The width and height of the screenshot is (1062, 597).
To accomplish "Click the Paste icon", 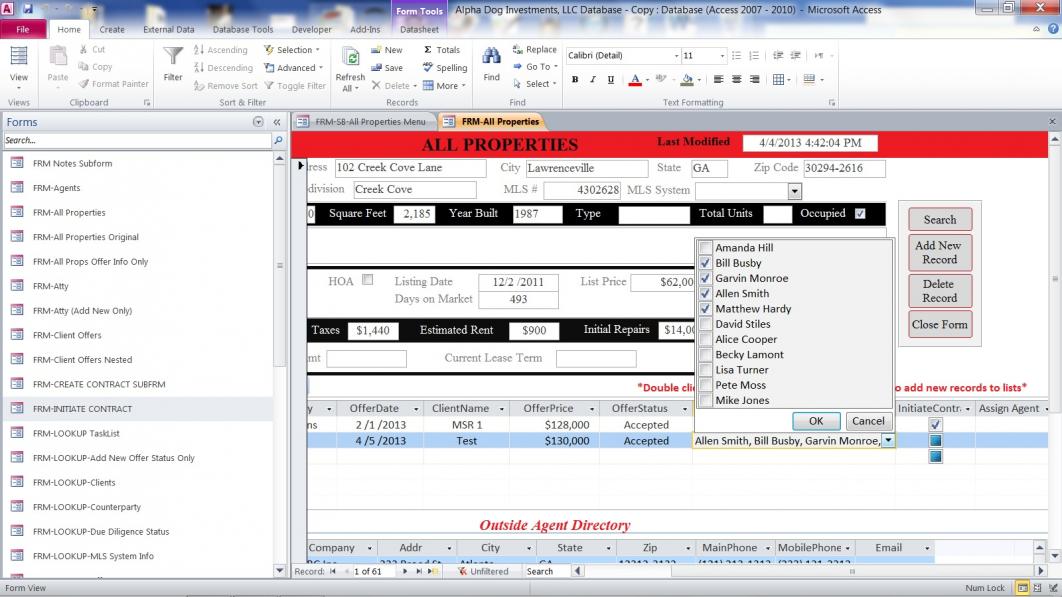I will (58, 64).
